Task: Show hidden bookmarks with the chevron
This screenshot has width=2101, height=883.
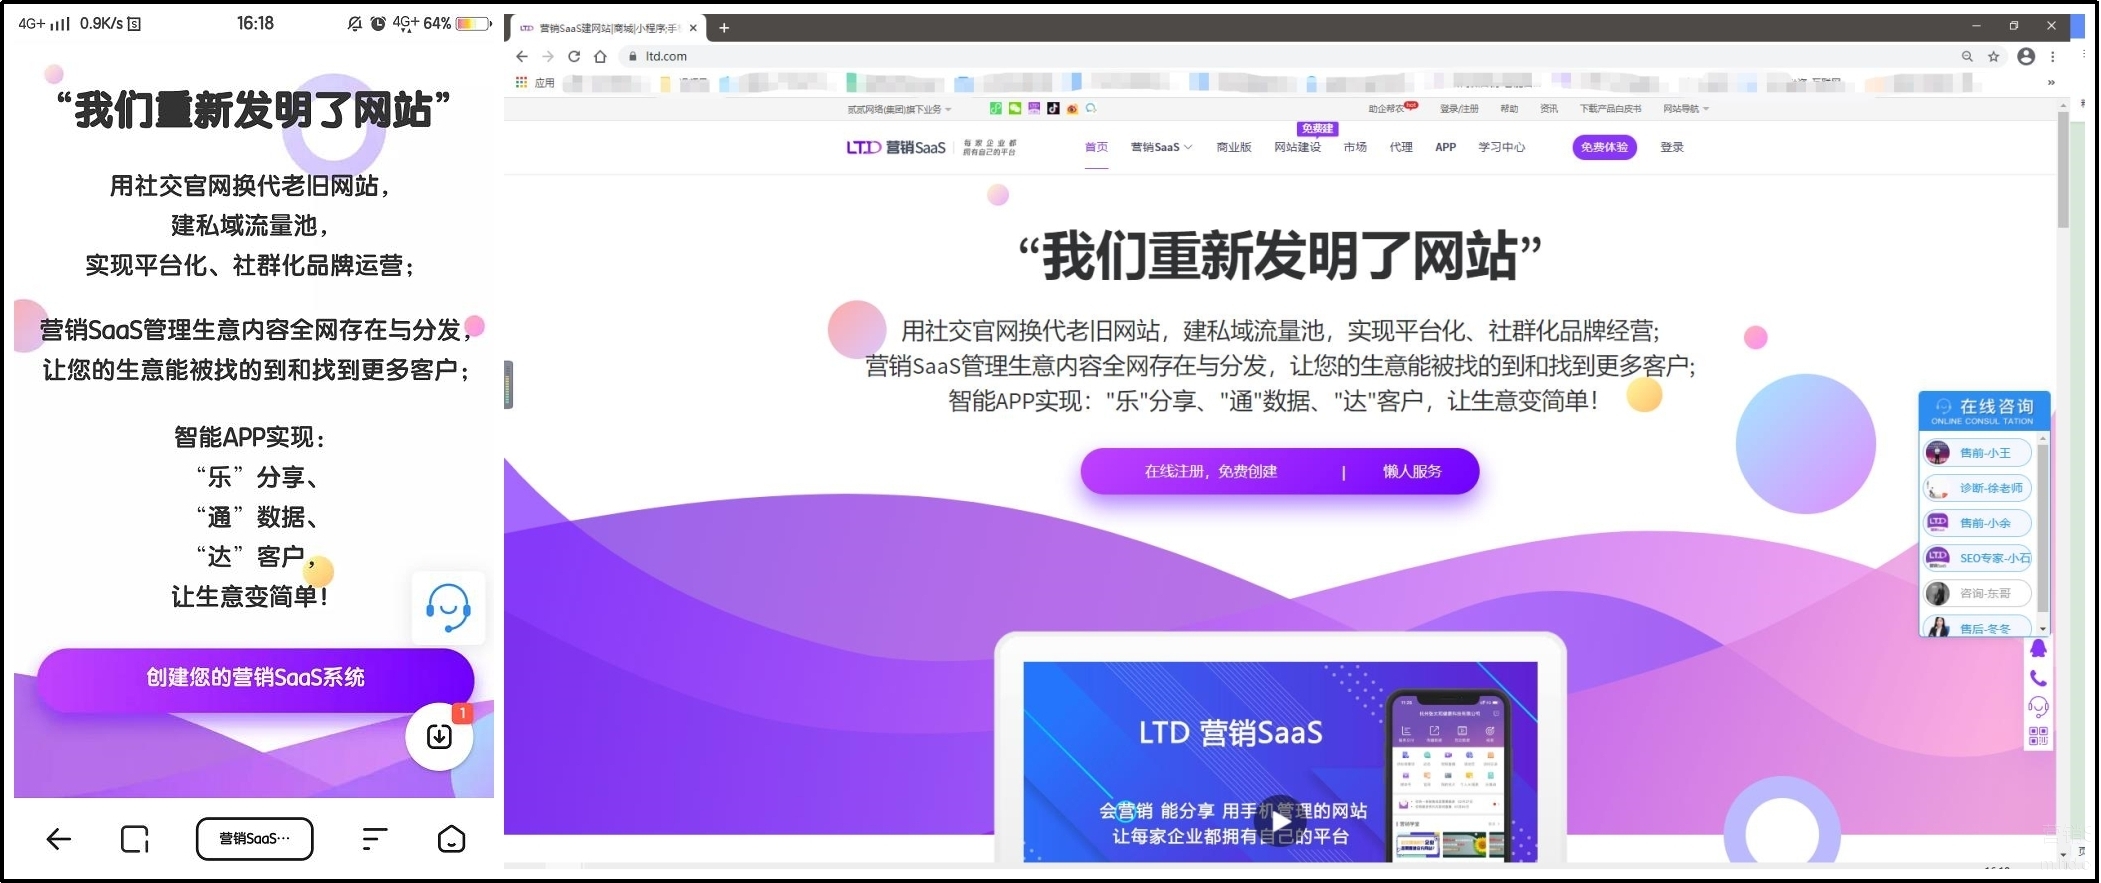Action: (2051, 83)
